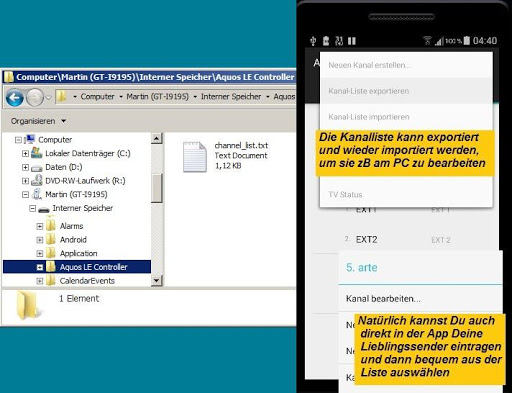
Task: Select the DVD-RW-Laufwerk (R:) drive icon
Action: pos(36,180)
